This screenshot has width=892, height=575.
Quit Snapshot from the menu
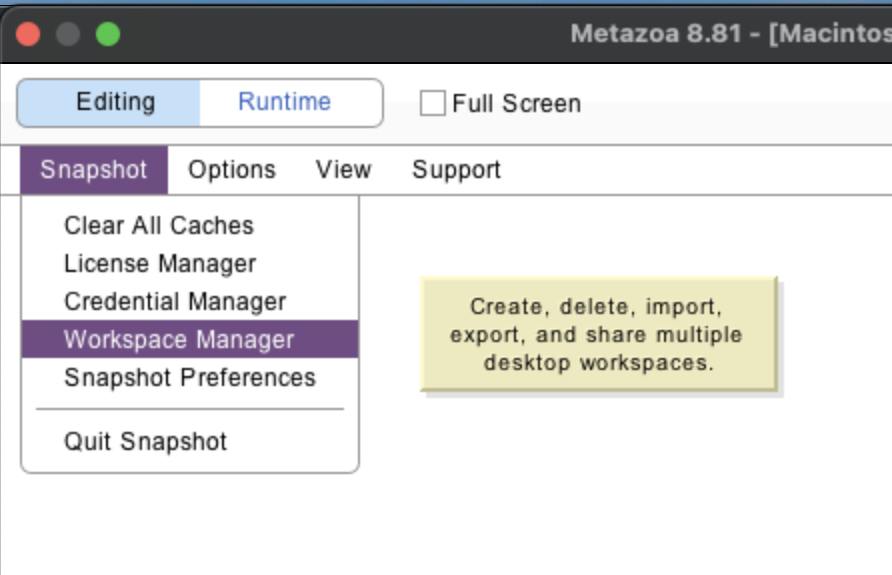click(x=145, y=442)
